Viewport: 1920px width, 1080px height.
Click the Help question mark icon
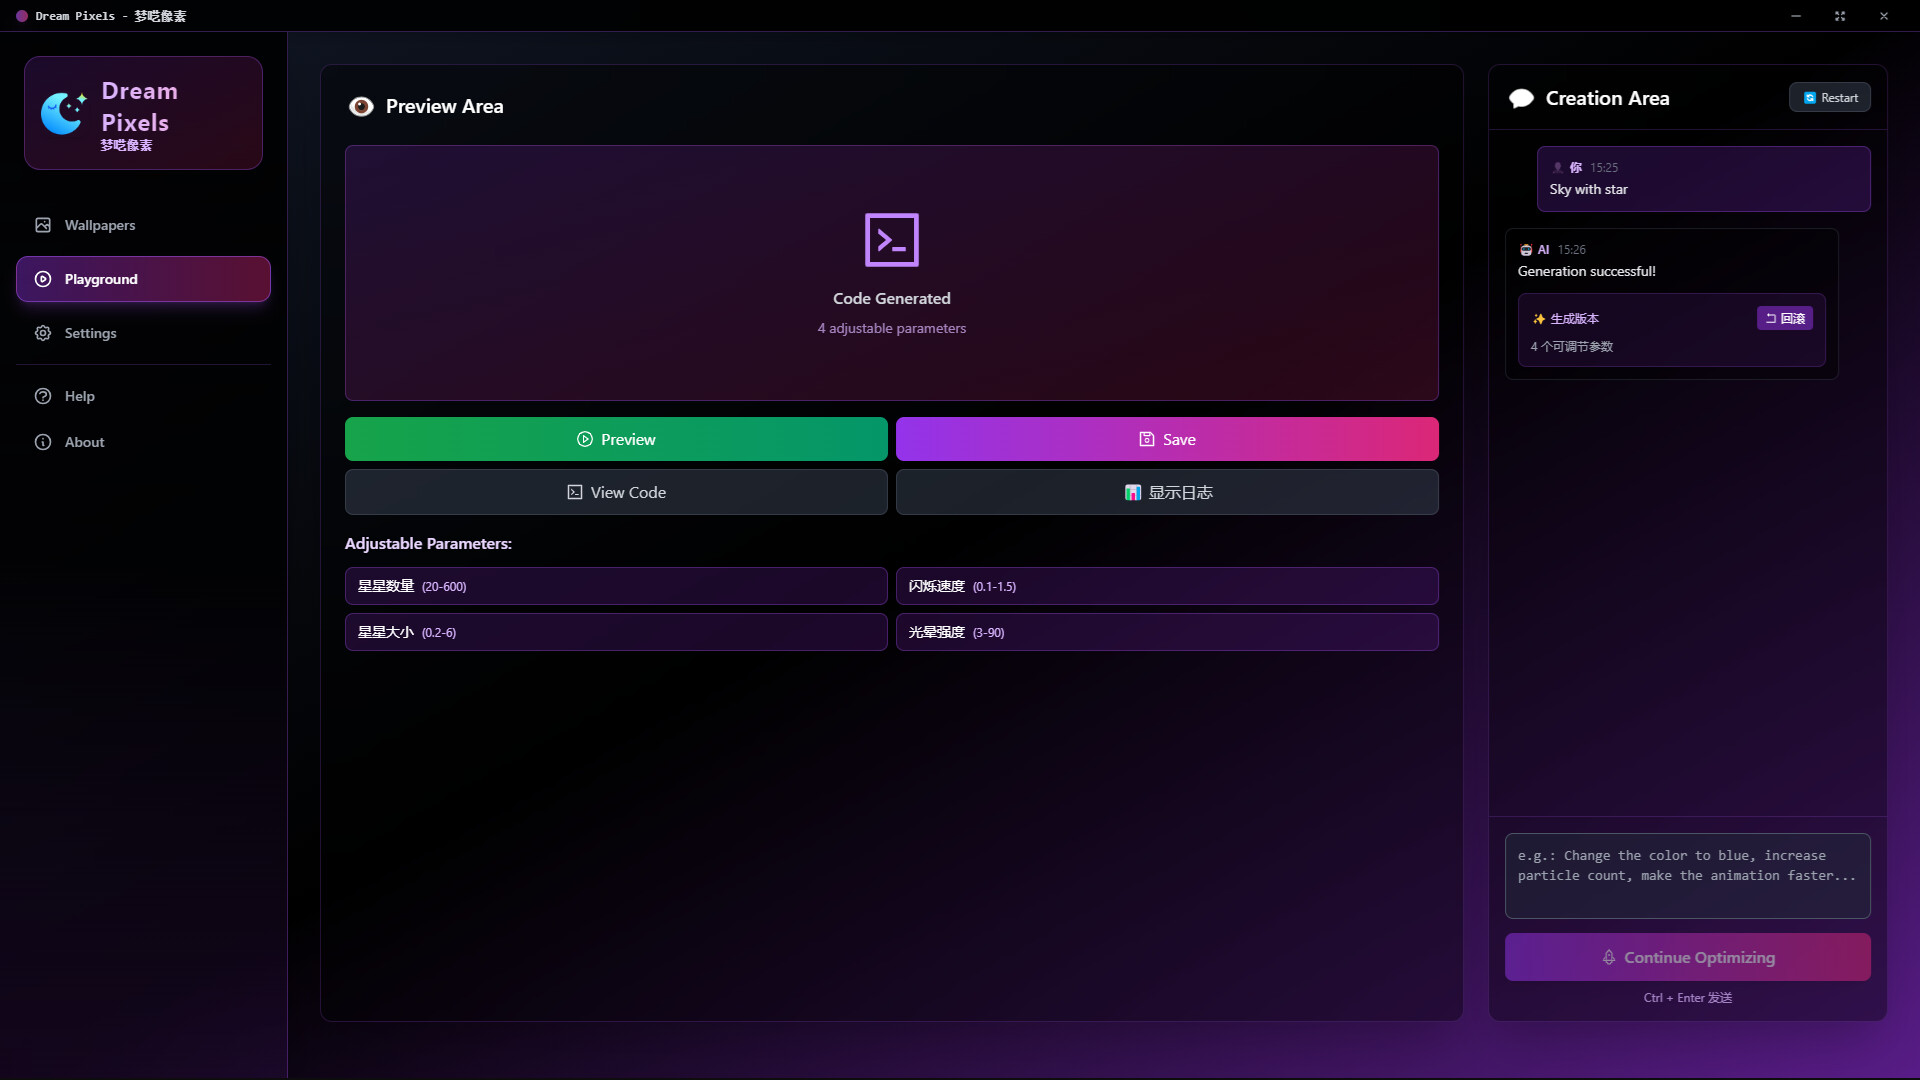(x=43, y=396)
